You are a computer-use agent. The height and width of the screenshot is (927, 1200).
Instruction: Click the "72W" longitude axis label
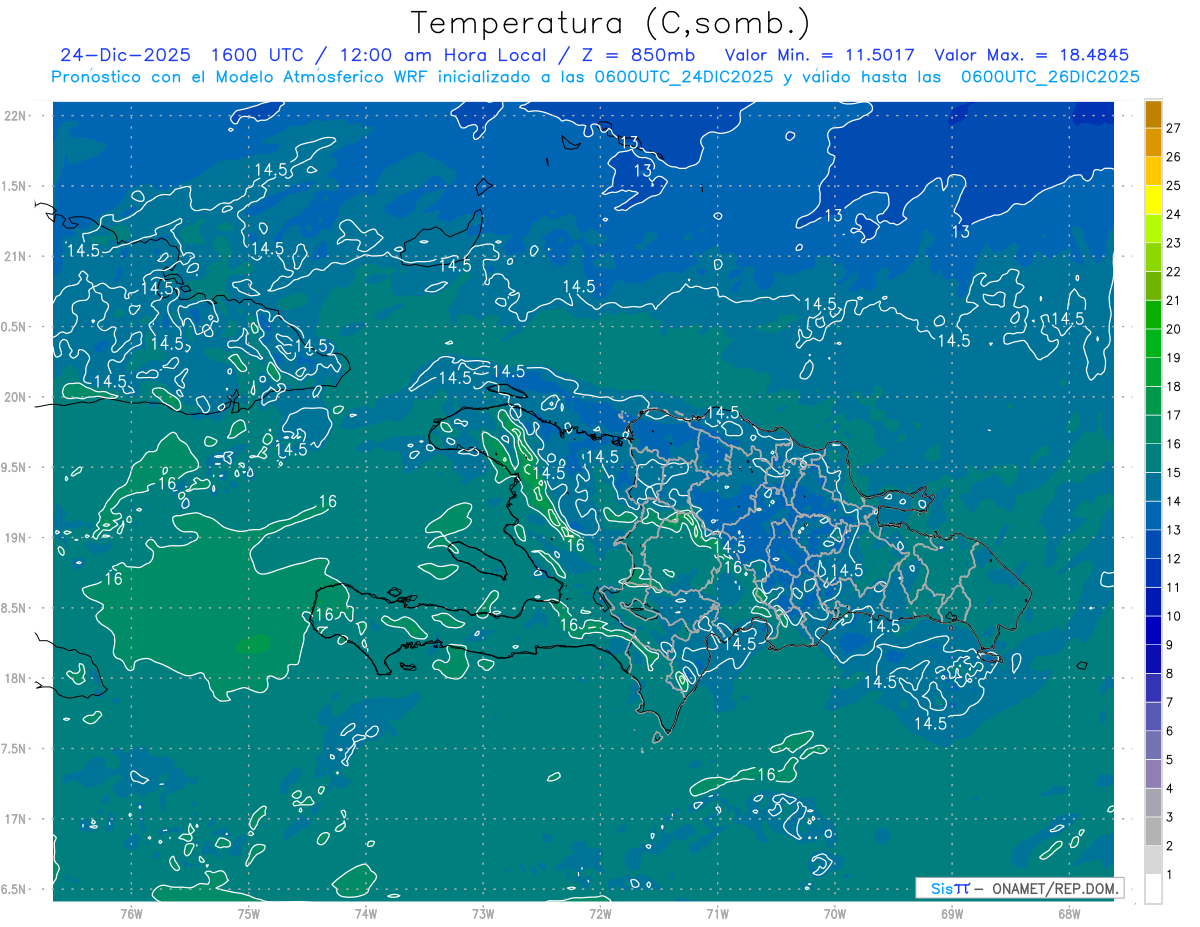pos(600,912)
